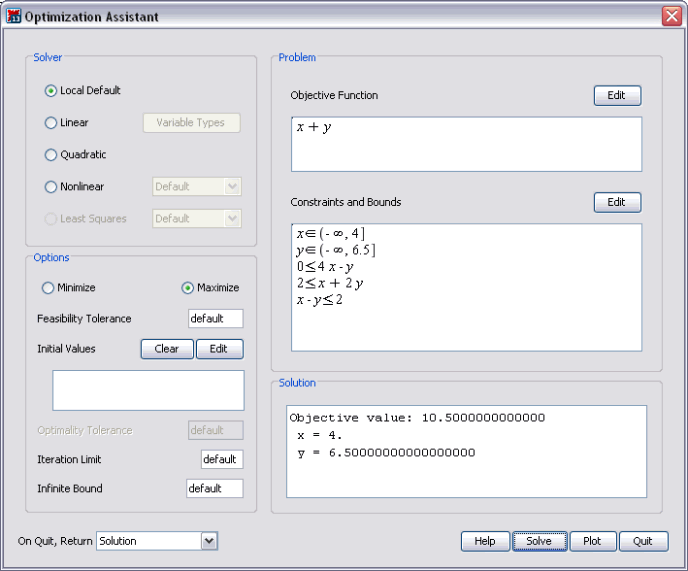Switch the optimization to Minimize

click(47, 288)
